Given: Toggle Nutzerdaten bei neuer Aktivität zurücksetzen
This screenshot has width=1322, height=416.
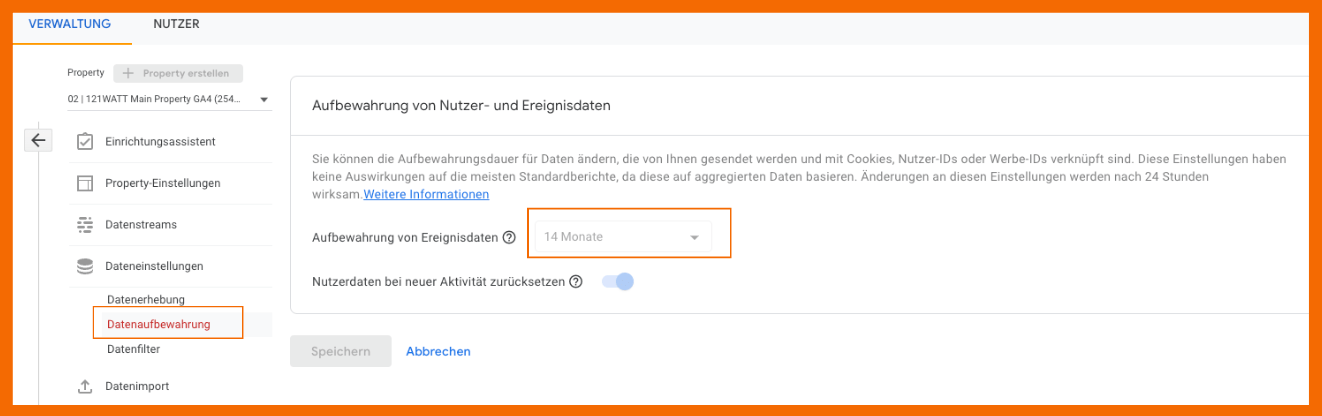Looking at the screenshot, I should click(618, 282).
